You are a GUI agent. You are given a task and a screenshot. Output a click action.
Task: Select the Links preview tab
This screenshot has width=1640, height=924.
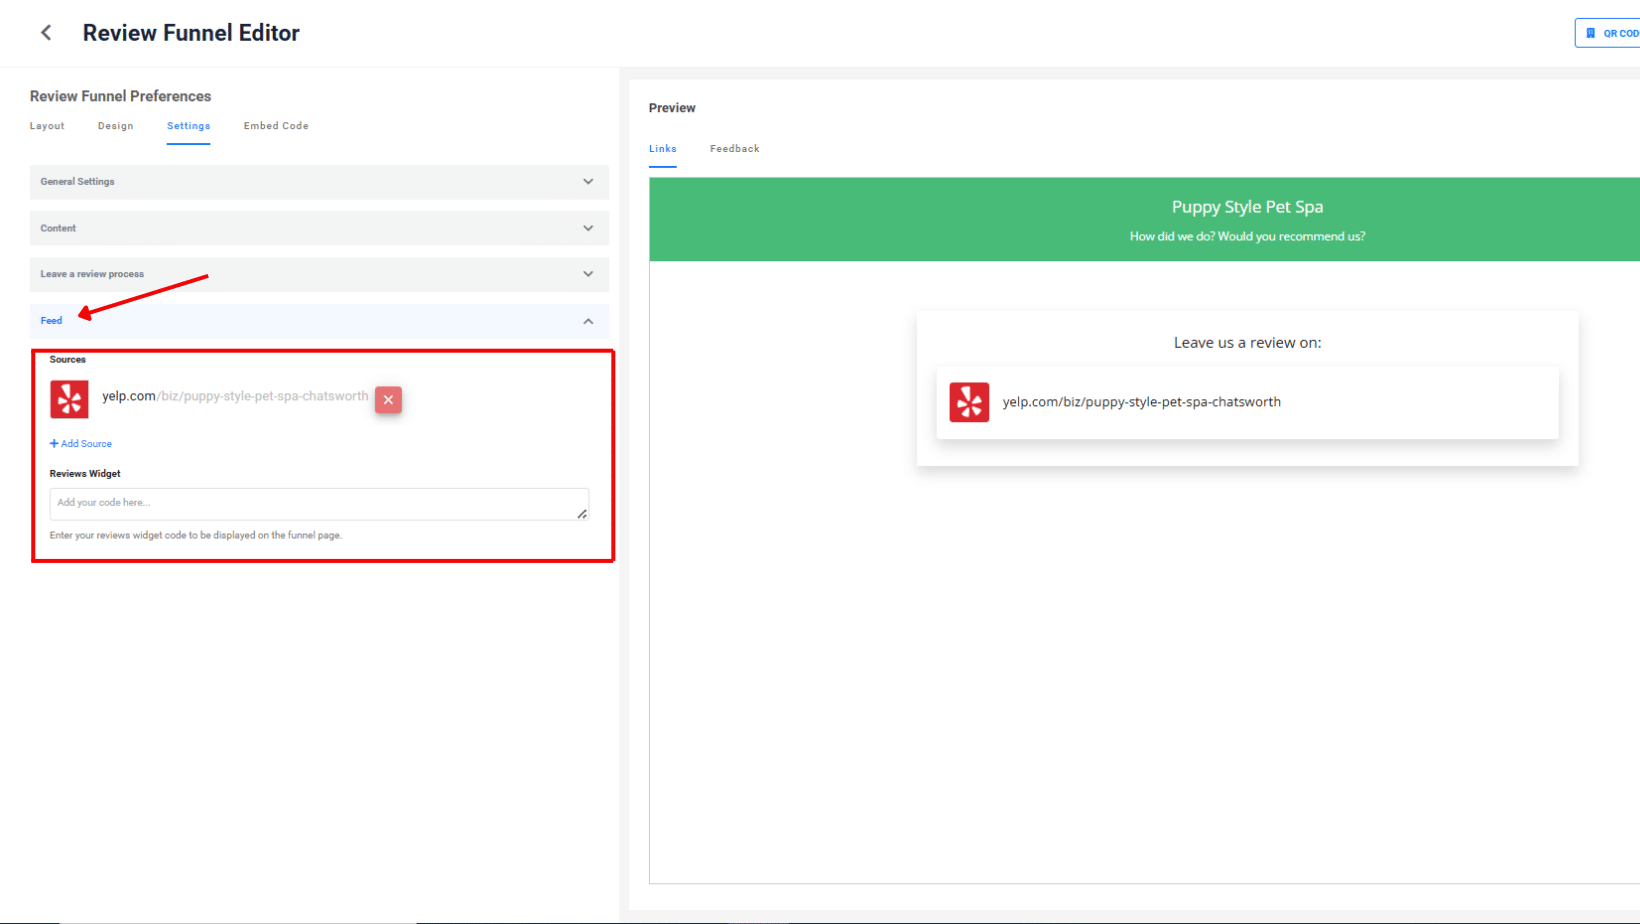pos(662,149)
